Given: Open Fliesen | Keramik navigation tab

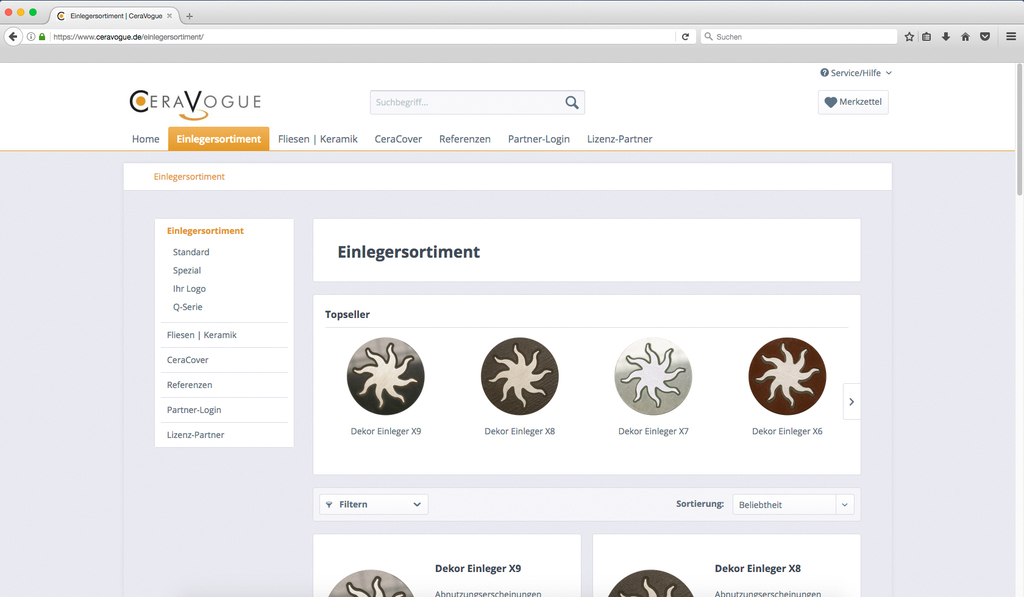Looking at the screenshot, I should [317, 139].
